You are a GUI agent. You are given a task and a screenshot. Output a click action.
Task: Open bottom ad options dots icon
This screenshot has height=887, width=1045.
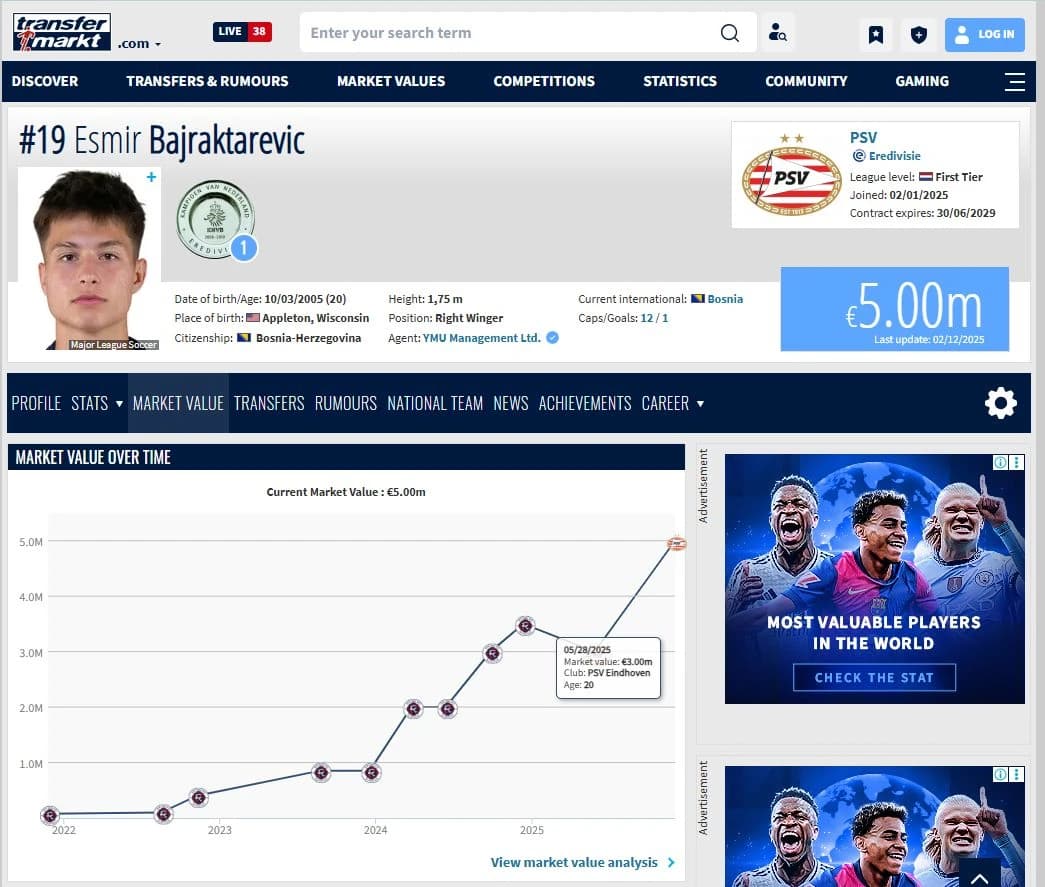tap(1016, 774)
